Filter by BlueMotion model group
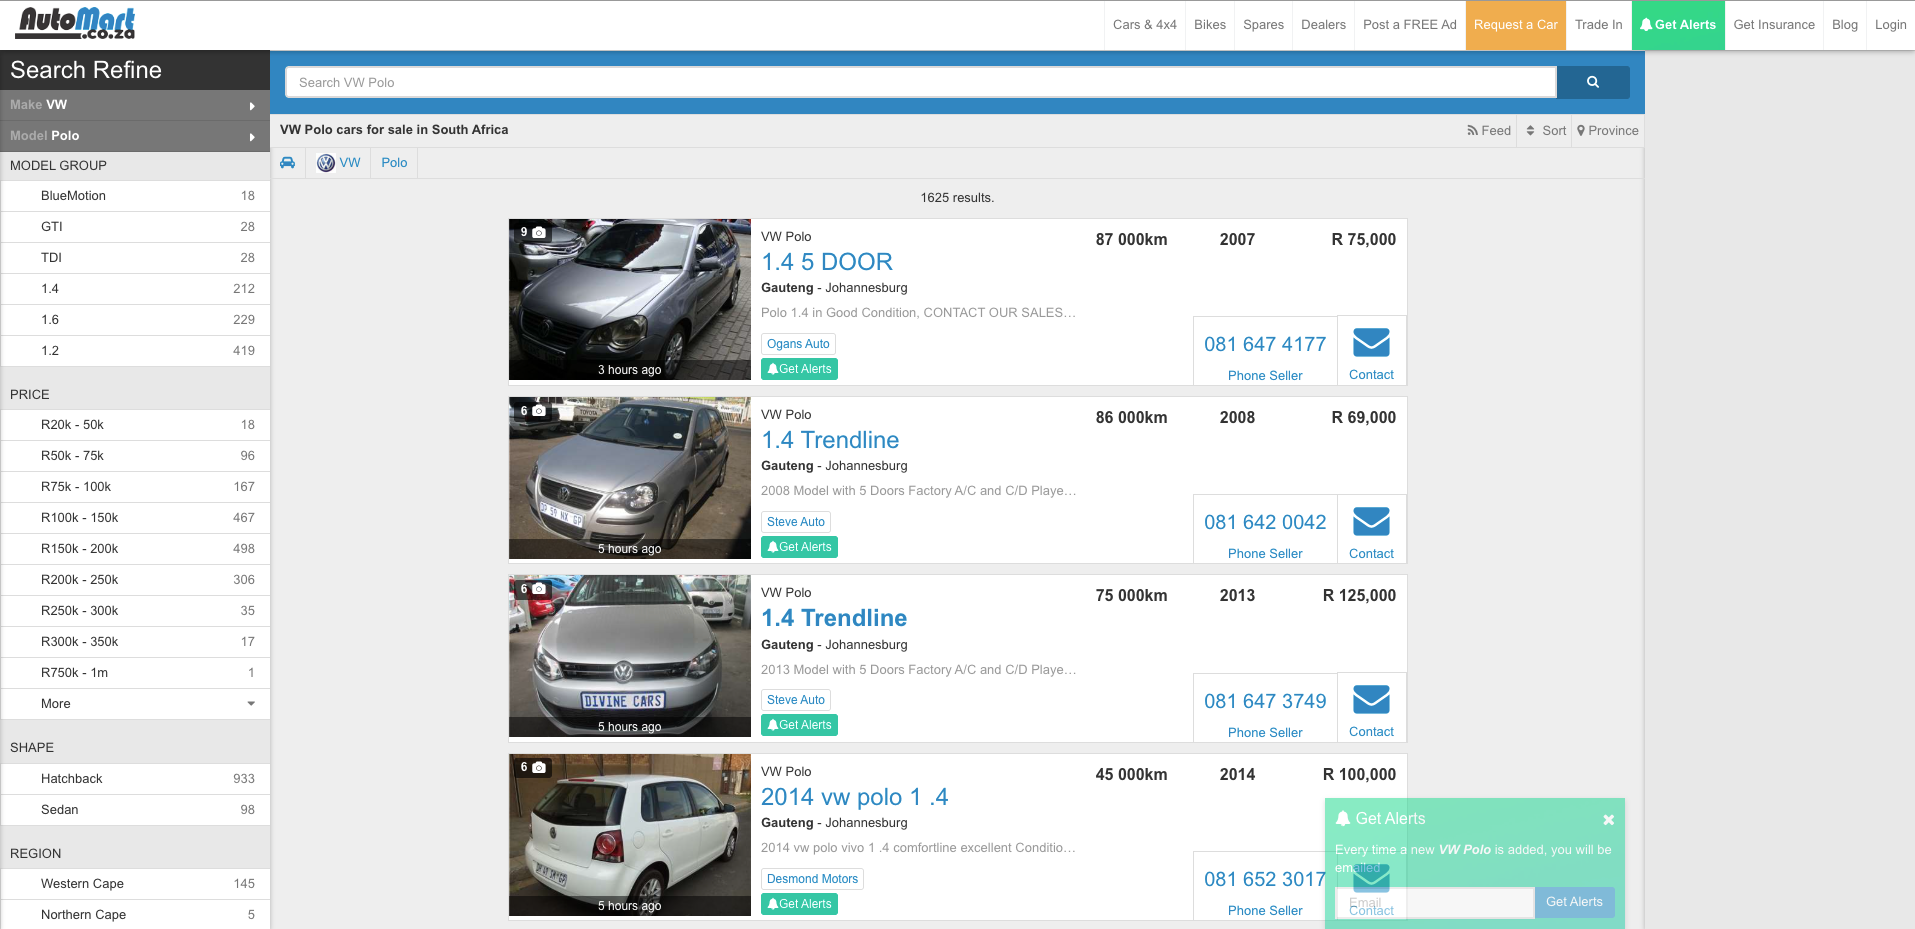The width and height of the screenshot is (1915, 929). (x=135, y=196)
